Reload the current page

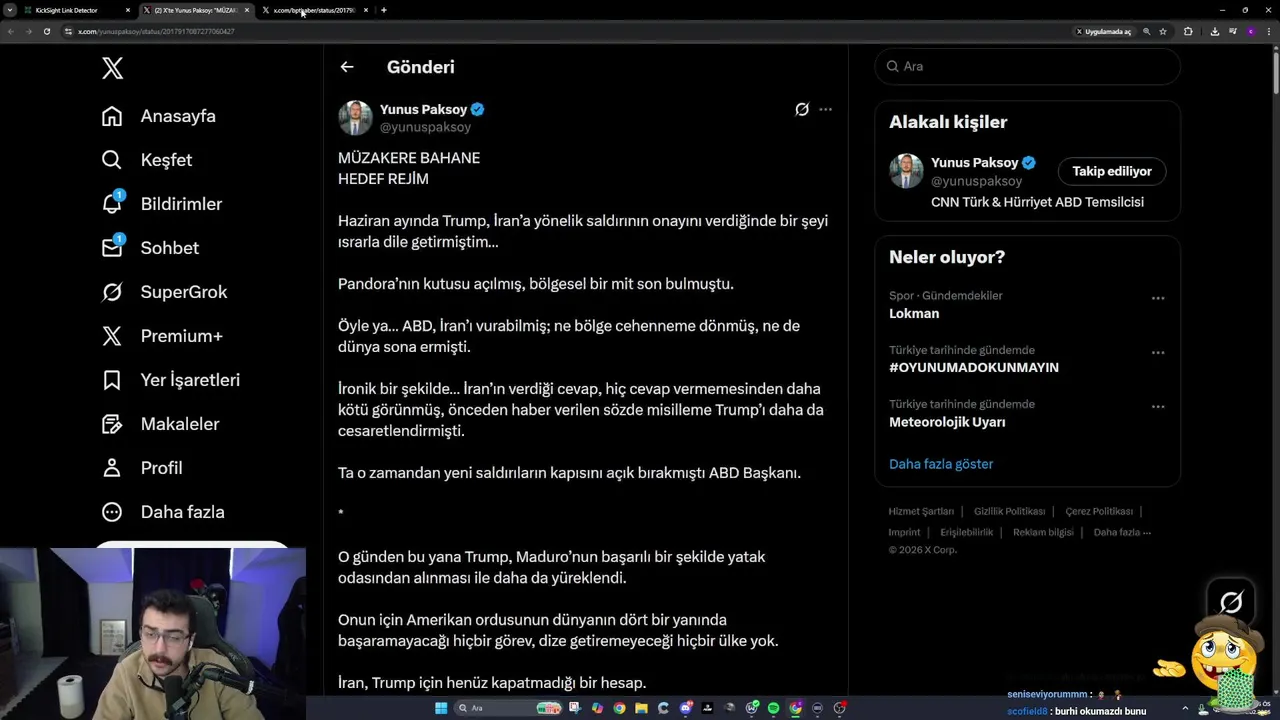tap(46, 31)
